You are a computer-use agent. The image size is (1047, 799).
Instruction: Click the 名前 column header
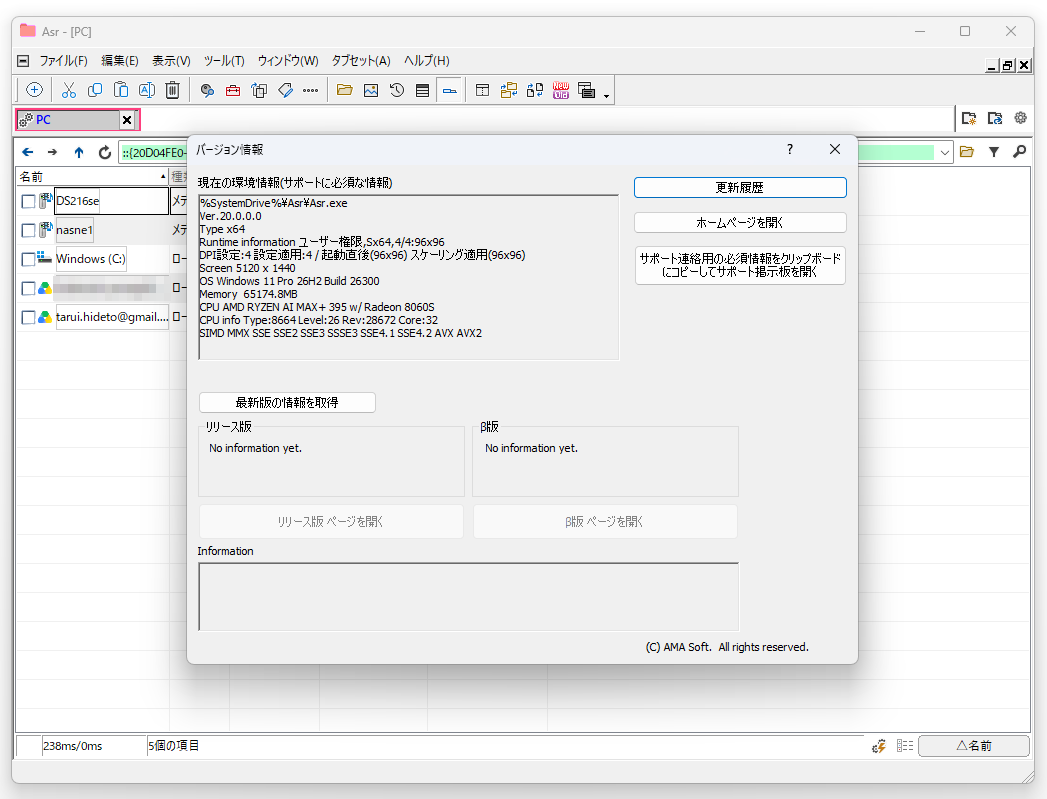(91, 176)
